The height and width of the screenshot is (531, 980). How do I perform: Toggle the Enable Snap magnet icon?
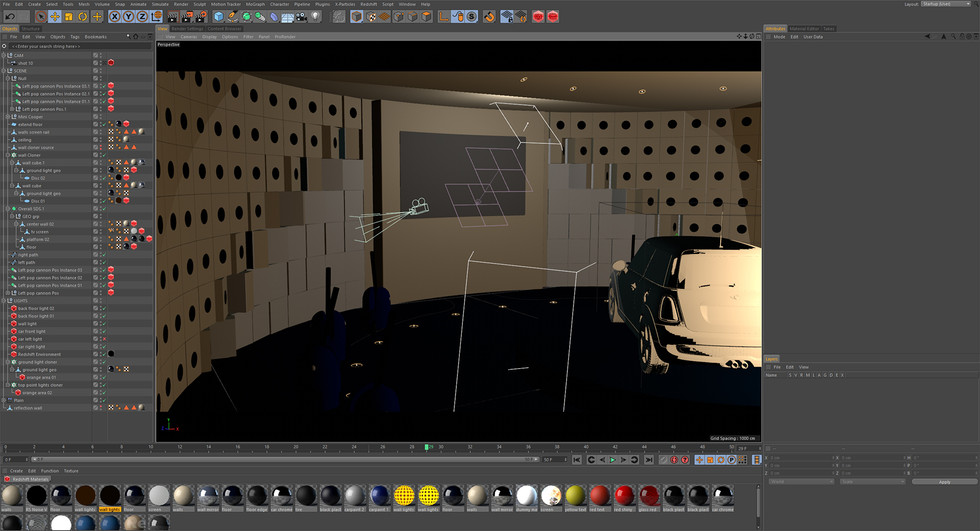[x=489, y=17]
